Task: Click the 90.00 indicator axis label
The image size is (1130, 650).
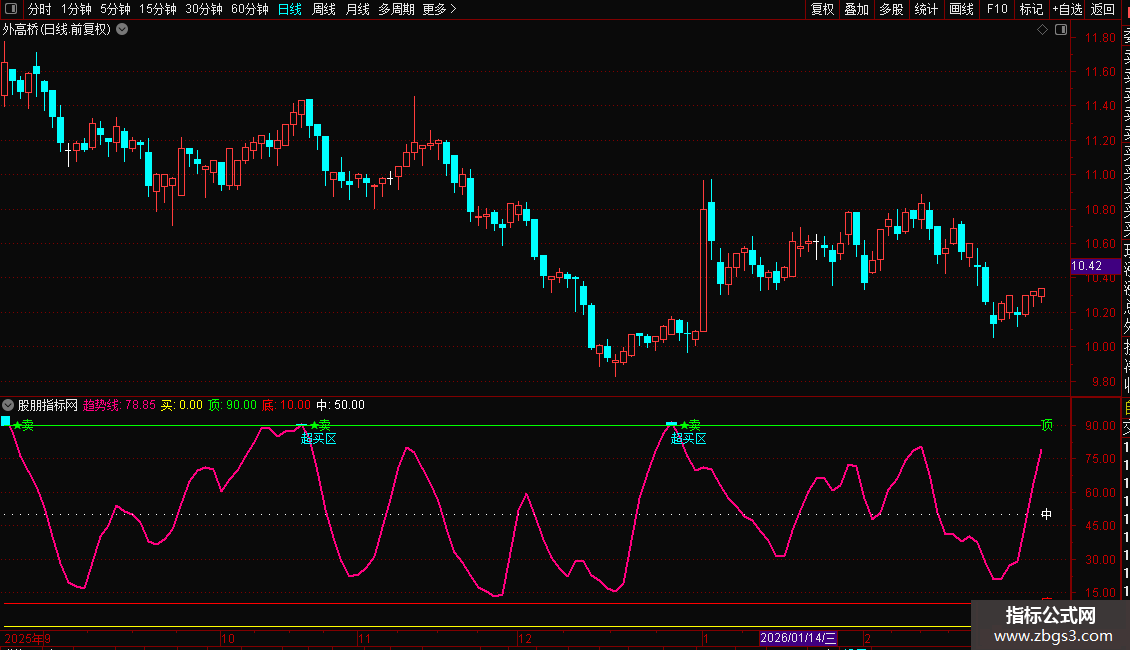Action: [1100, 425]
